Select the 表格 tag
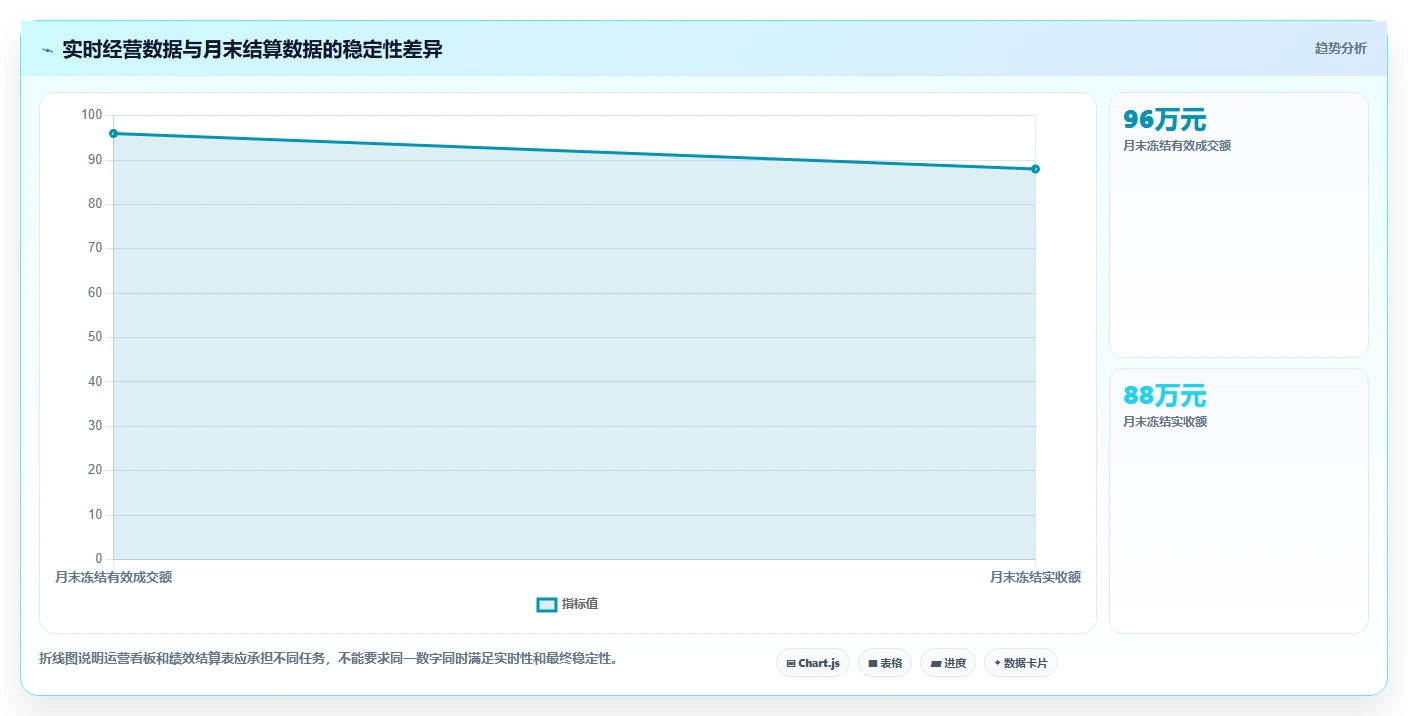 [885, 663]
